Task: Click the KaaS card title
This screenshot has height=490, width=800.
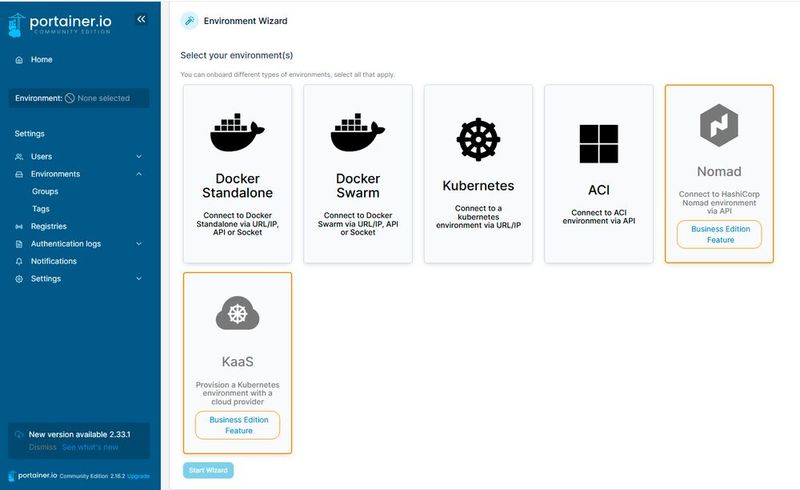Action: click(x=238, y=362)
